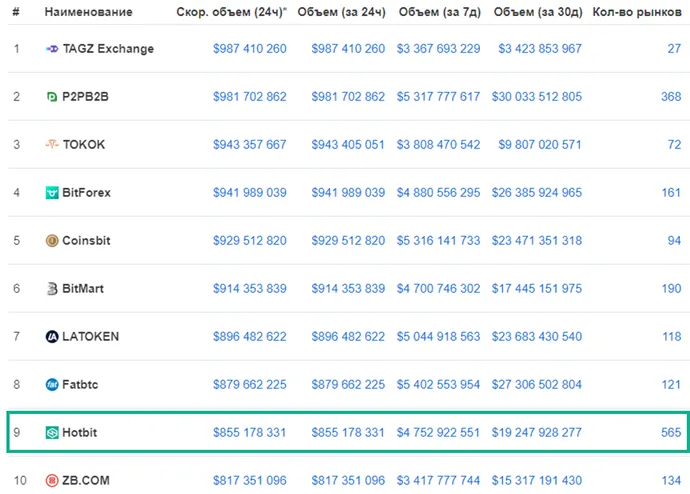
Task: Click the Coinsbit coin logo icon
Action: (52, 241)
